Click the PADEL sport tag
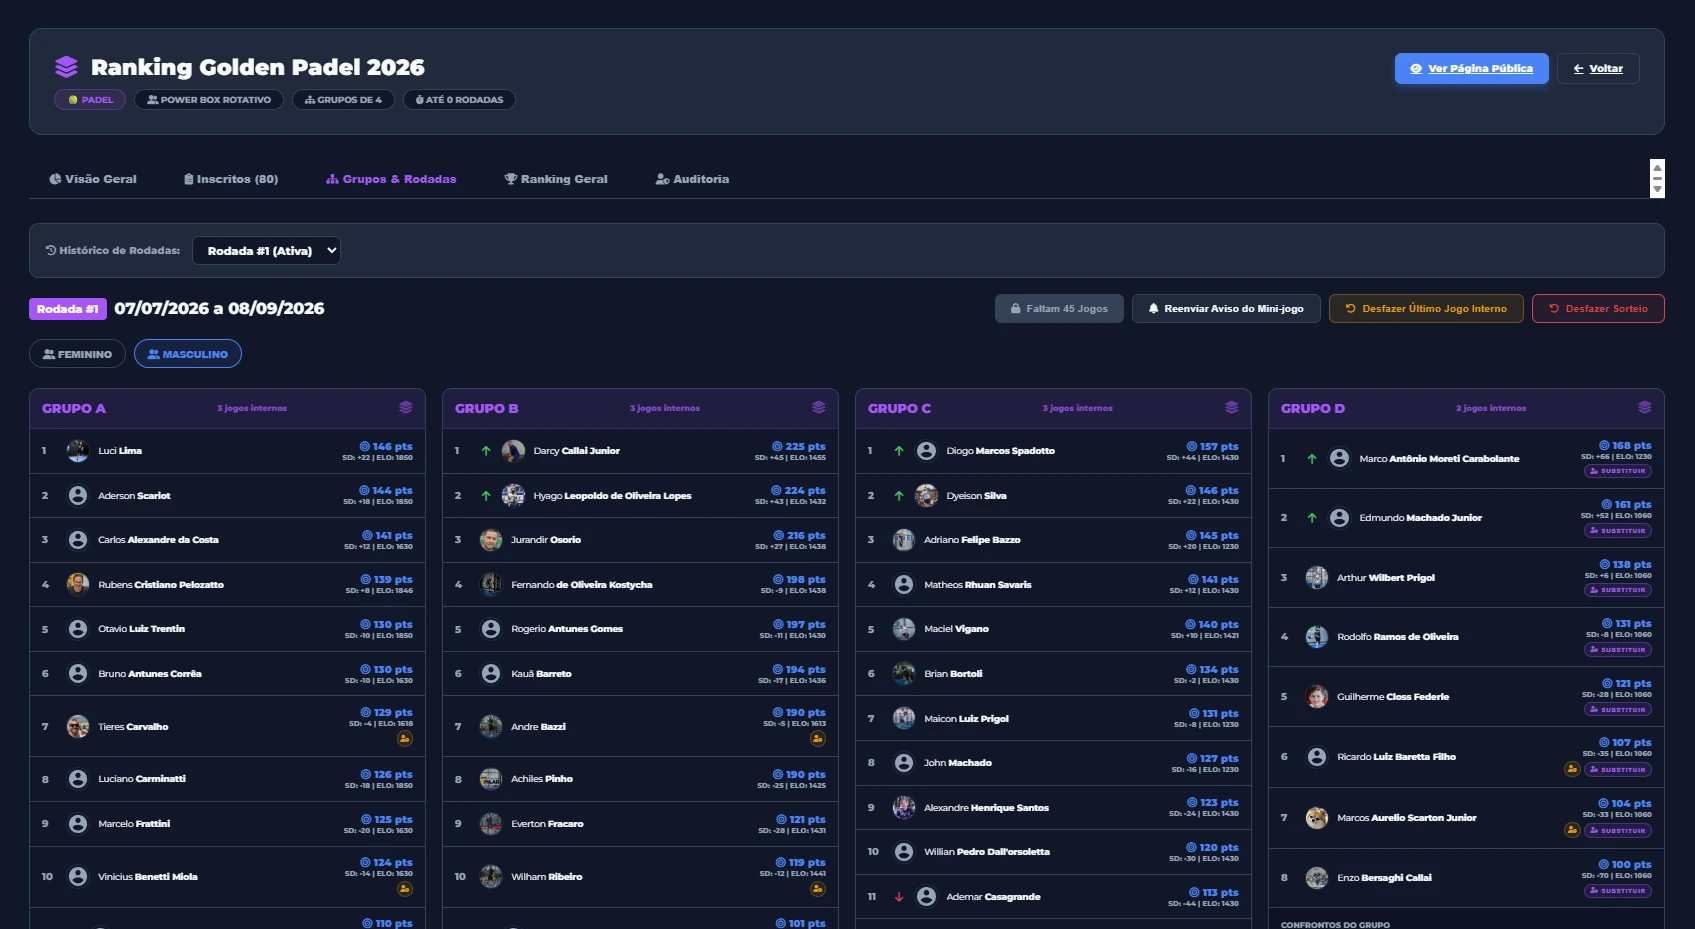This screenshot has width=1695, height=929. pyautogui.click(x=90, y=100)
